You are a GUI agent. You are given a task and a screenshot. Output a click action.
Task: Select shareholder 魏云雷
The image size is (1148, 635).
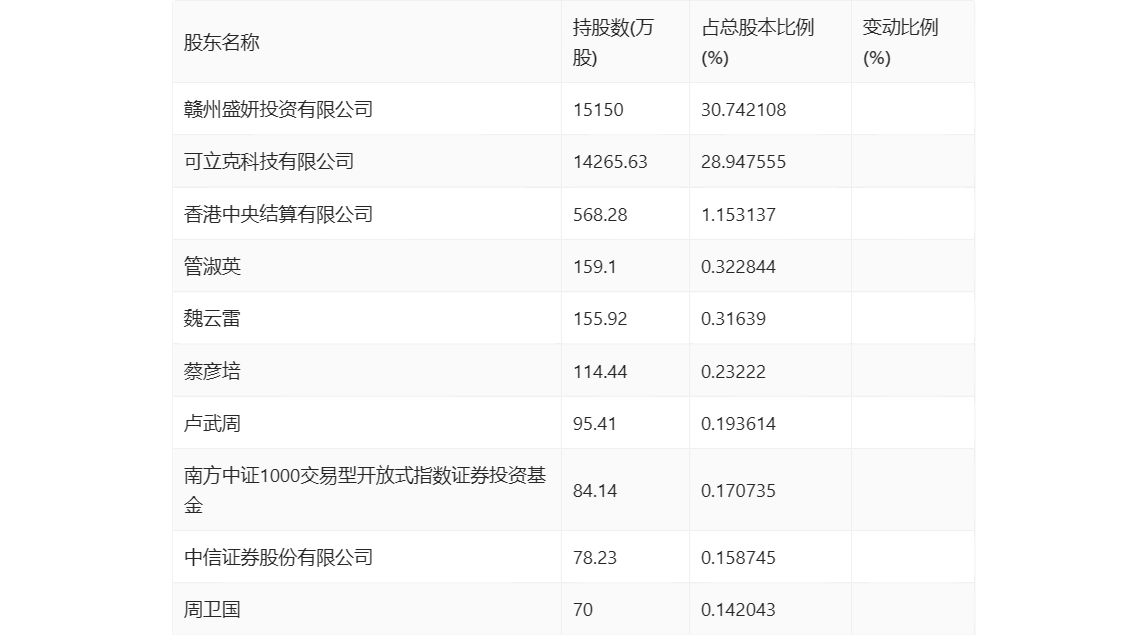[x=212, y=318]
